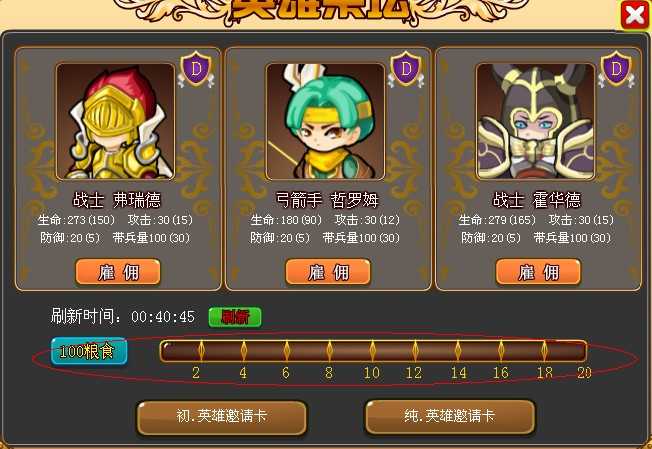Select the green-haired archer 哲罗姆 portrait
Viewport: 652px width, 449px height.
(326, 121)
